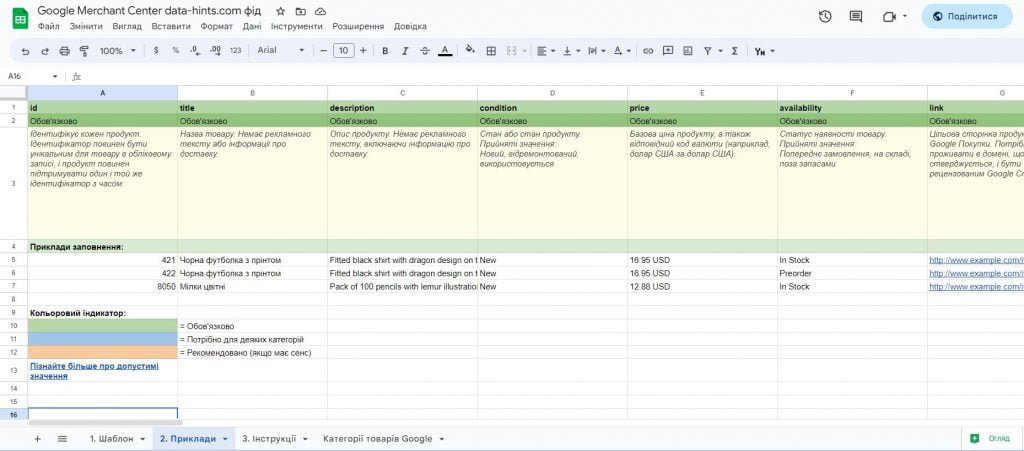The width and height of the screenshot is (1024, 451).
Task: Open version history clock icon
Action: 825,16
